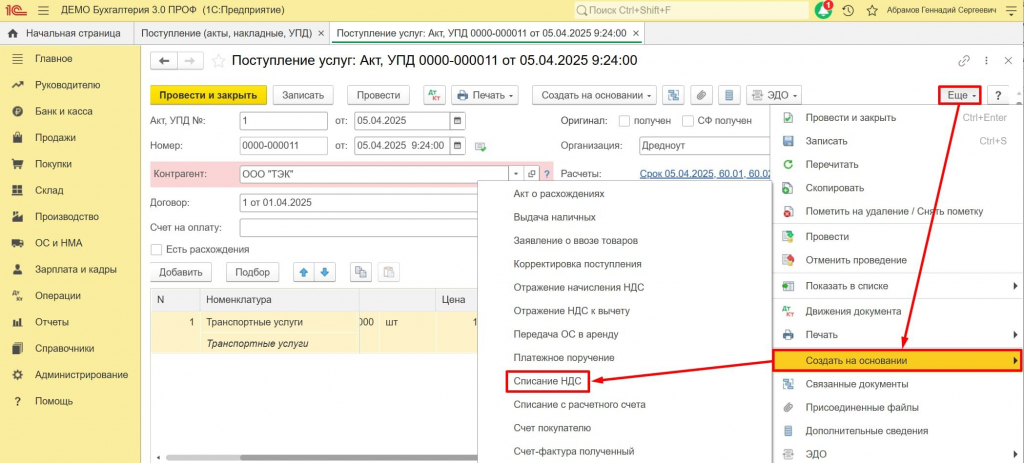This screenshot has width=1024, height=463.
Task: Click Добавить row button
Action: [181, 272]
